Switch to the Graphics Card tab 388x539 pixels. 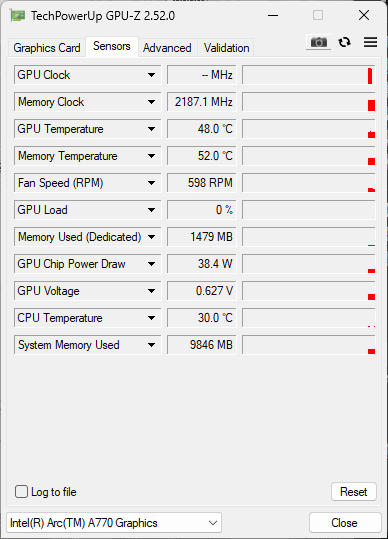point(47,48)
